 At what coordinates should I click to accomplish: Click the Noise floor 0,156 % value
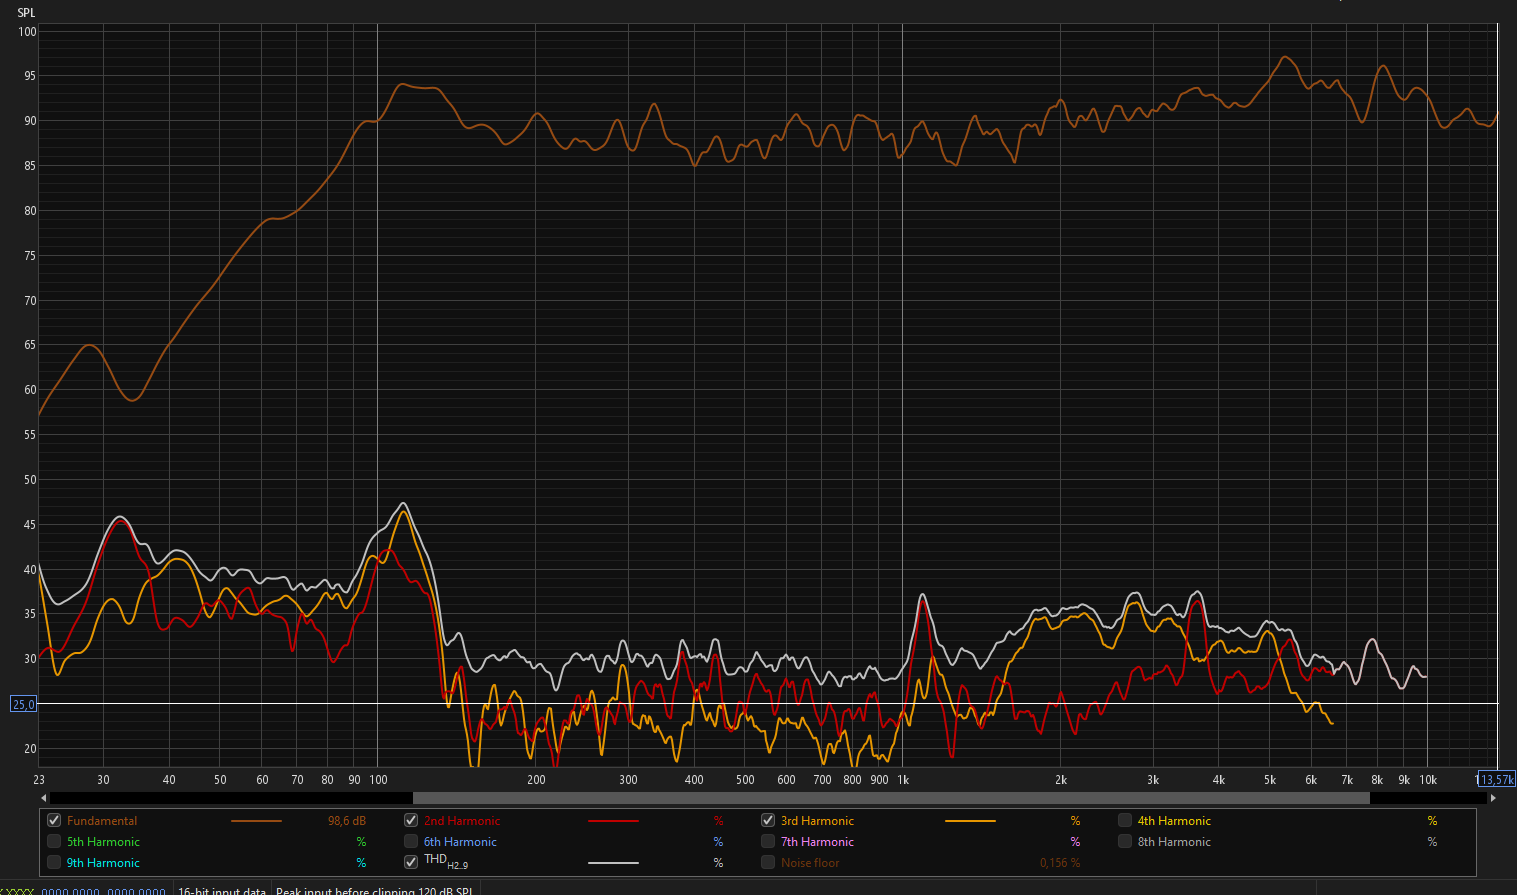[x=1060, y=863]
